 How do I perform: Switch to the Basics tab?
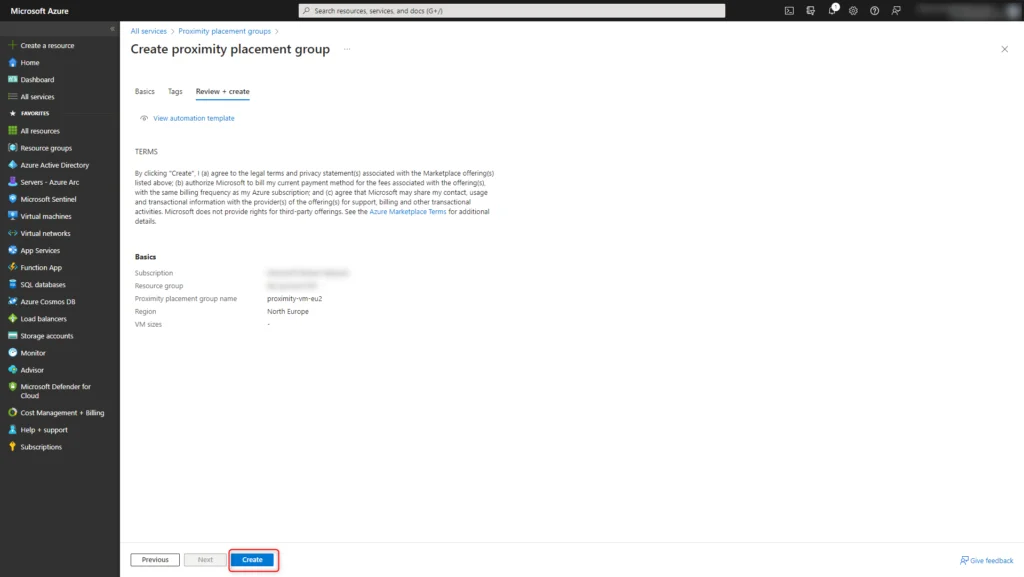pyautogui.click(x=144, y=91)
